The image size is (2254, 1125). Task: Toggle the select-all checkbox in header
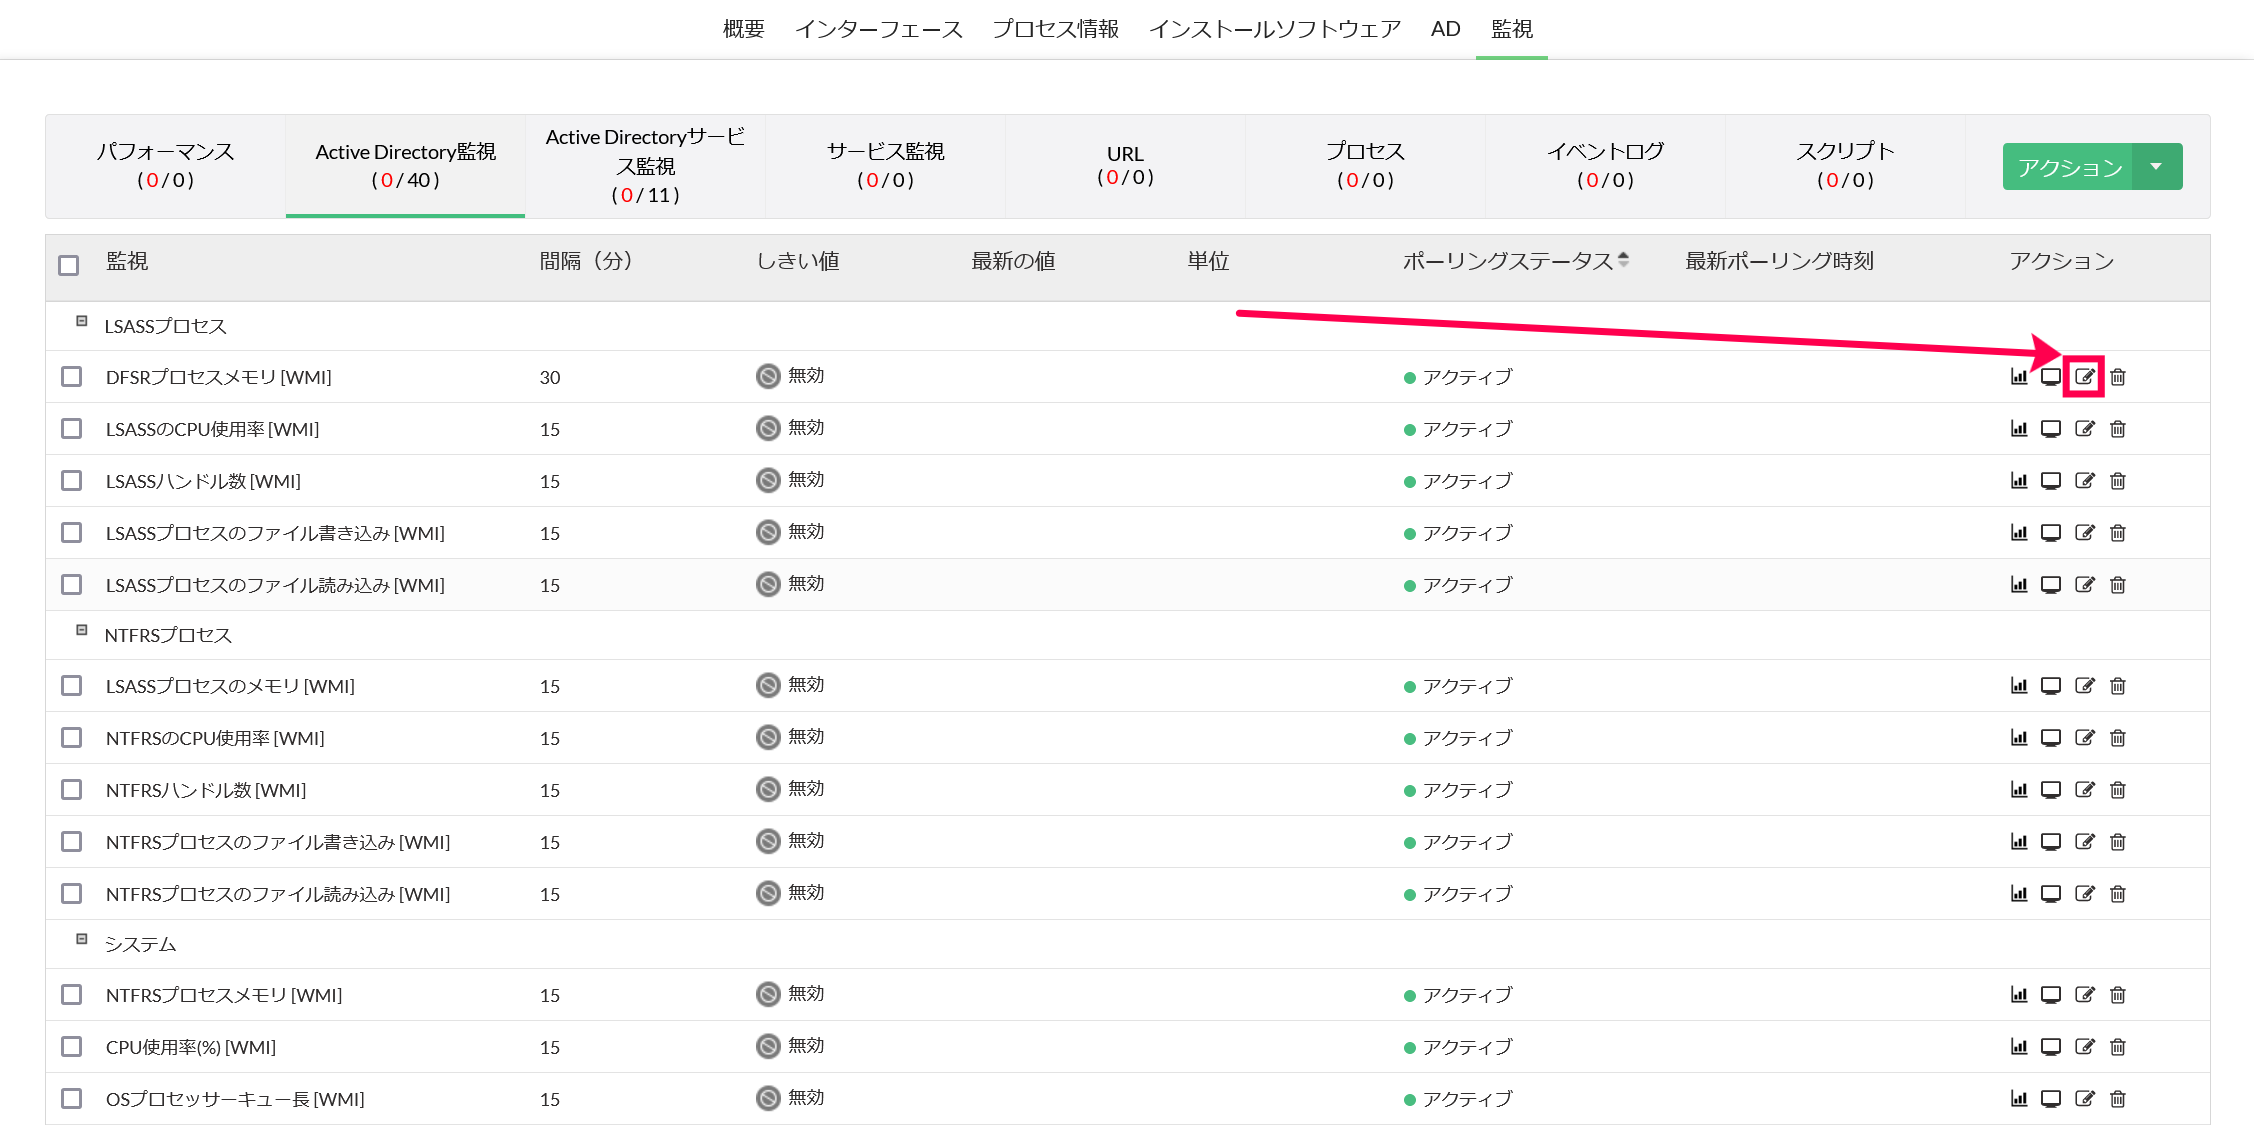(69, 265)
